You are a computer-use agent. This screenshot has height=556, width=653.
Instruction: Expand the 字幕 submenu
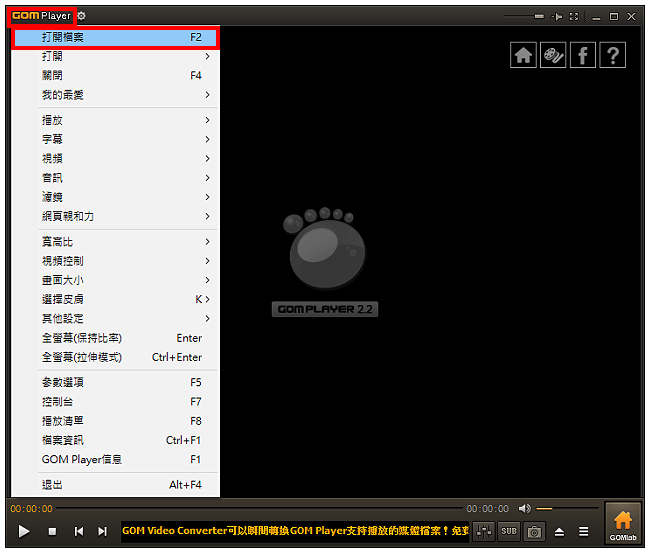[115, 139]
